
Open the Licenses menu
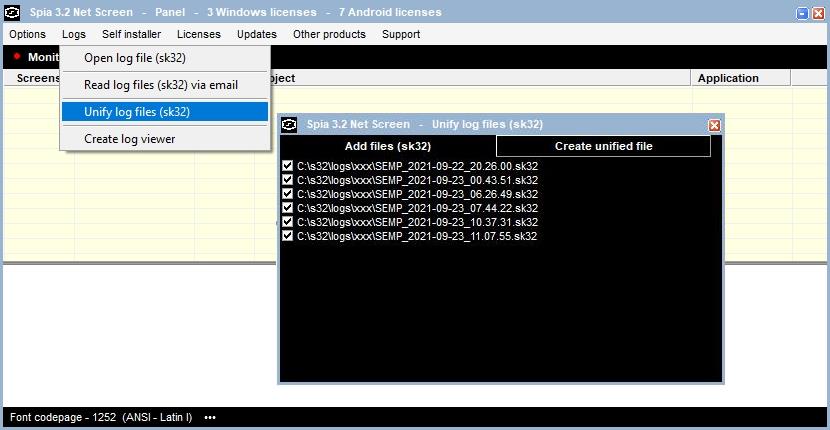pos(199,34)
